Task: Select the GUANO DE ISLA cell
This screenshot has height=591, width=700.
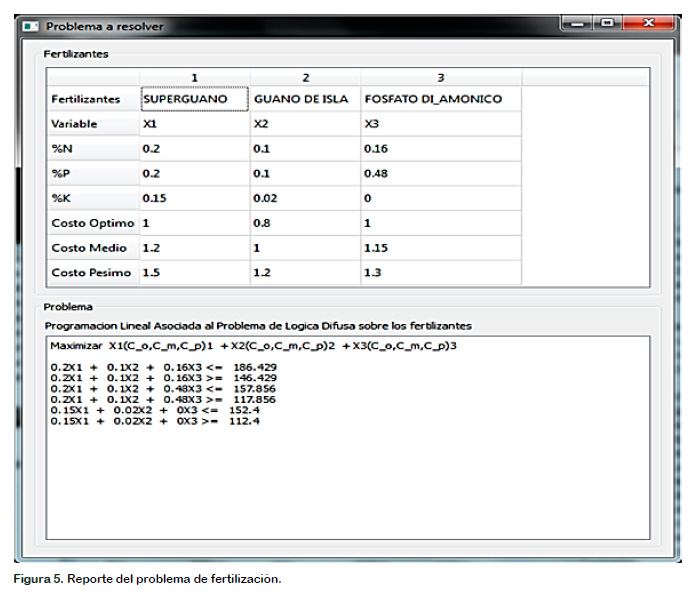Action: [x=305, y=99]
